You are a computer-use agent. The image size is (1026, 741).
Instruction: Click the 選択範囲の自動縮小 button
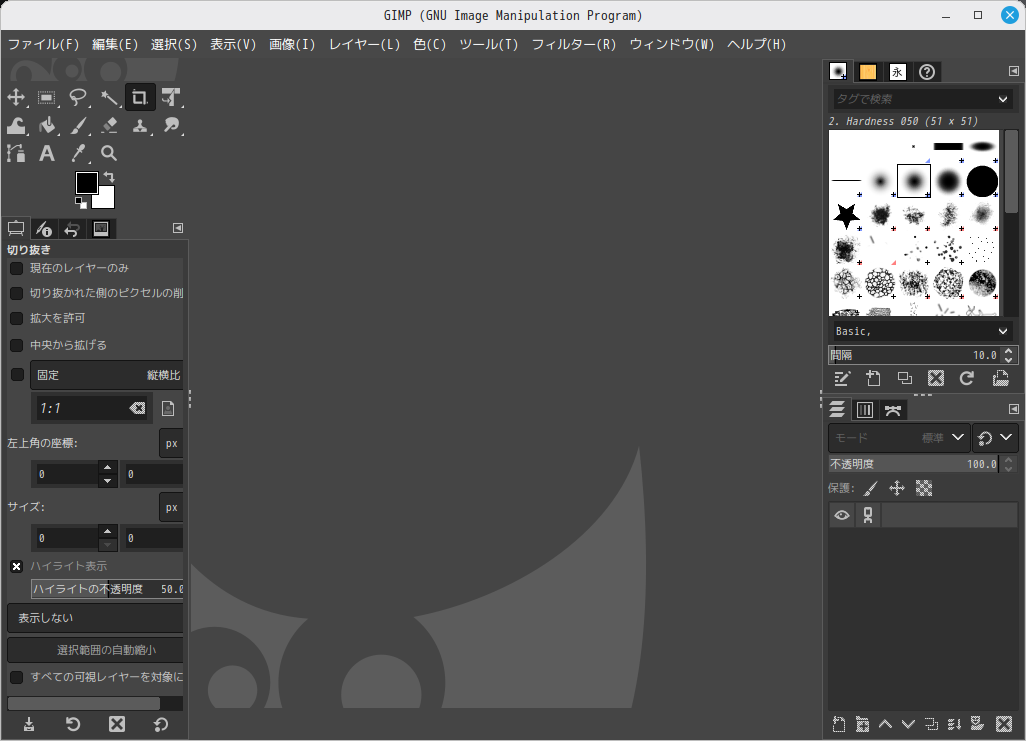pos(95,650)
